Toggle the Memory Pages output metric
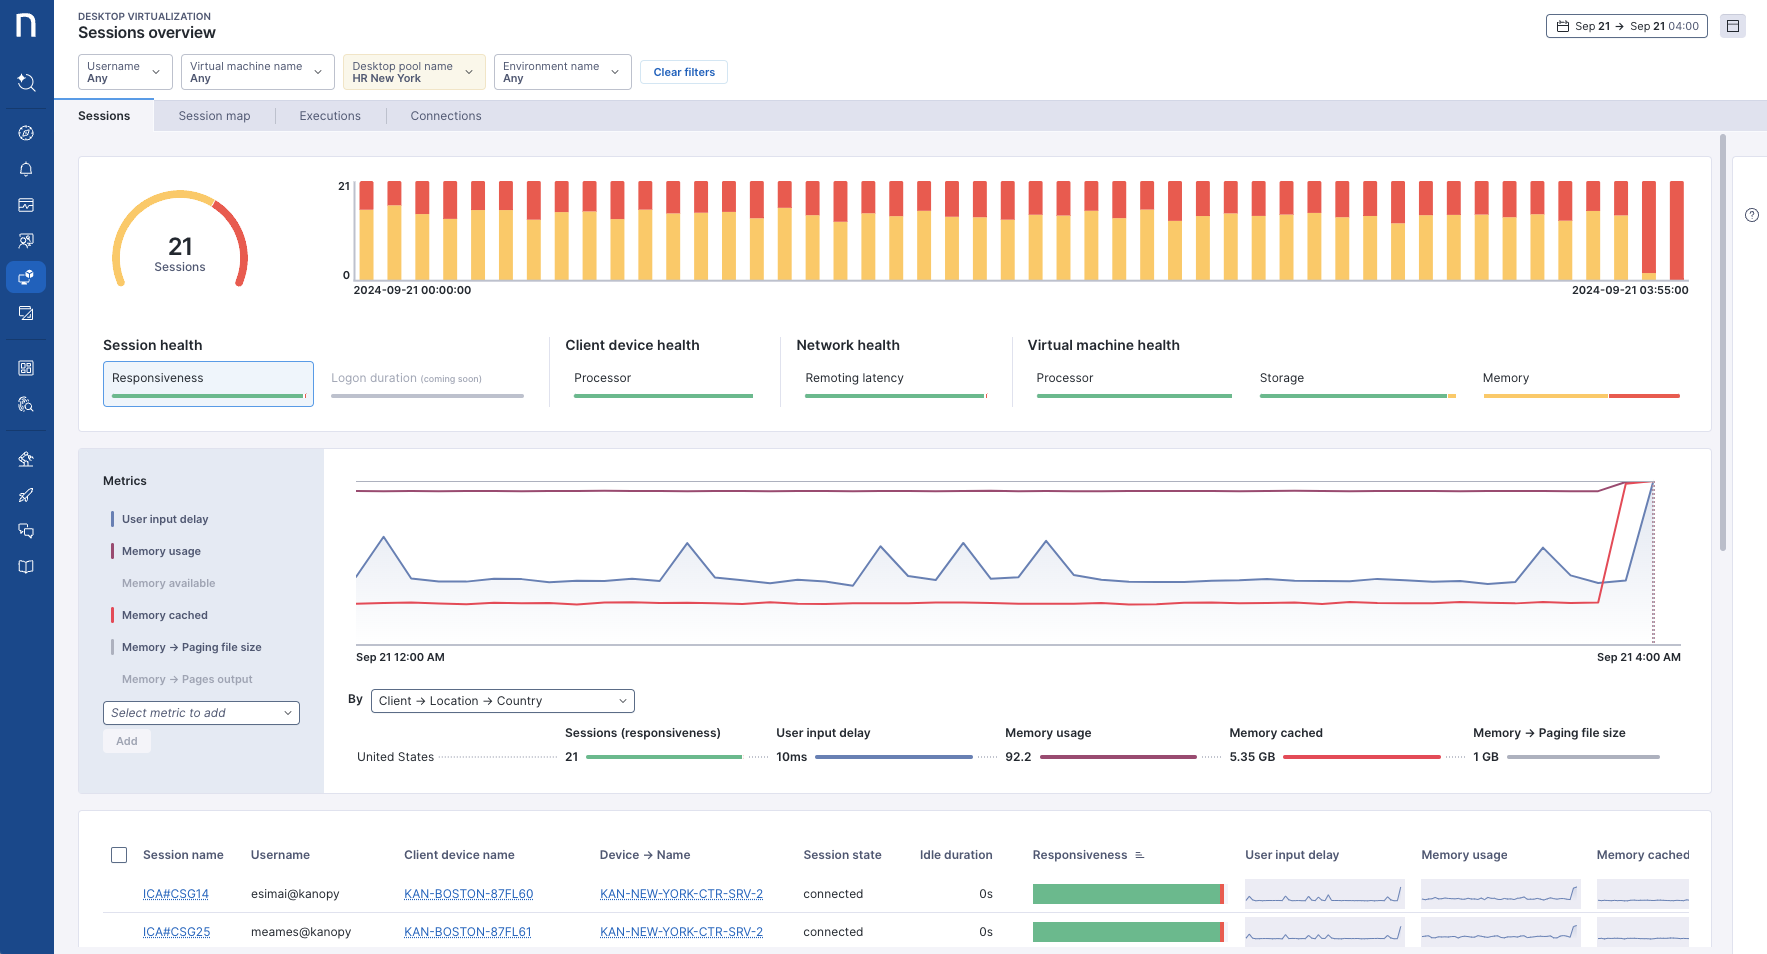This screenshot has width=1767, height=954. pyautogui.click(x=186, y=679)
